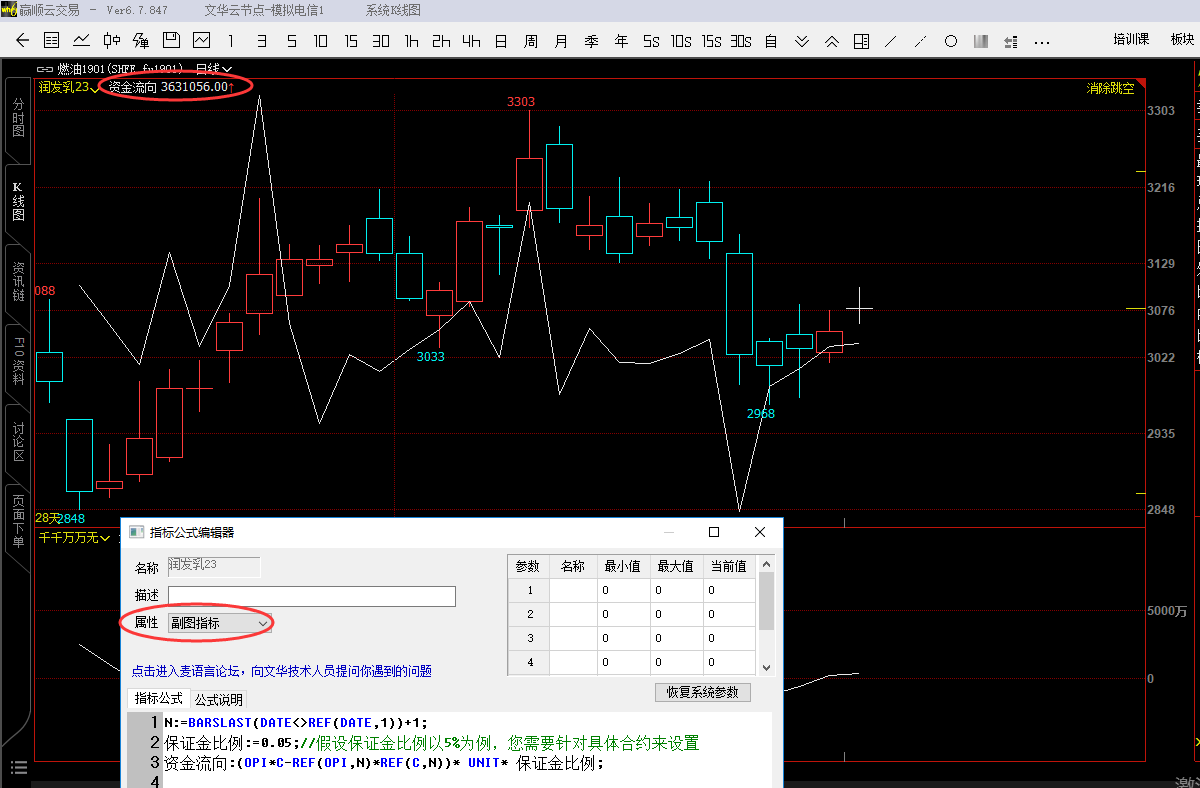Click the 恢复系统参数 button
1200x788 pixels.
702,692
